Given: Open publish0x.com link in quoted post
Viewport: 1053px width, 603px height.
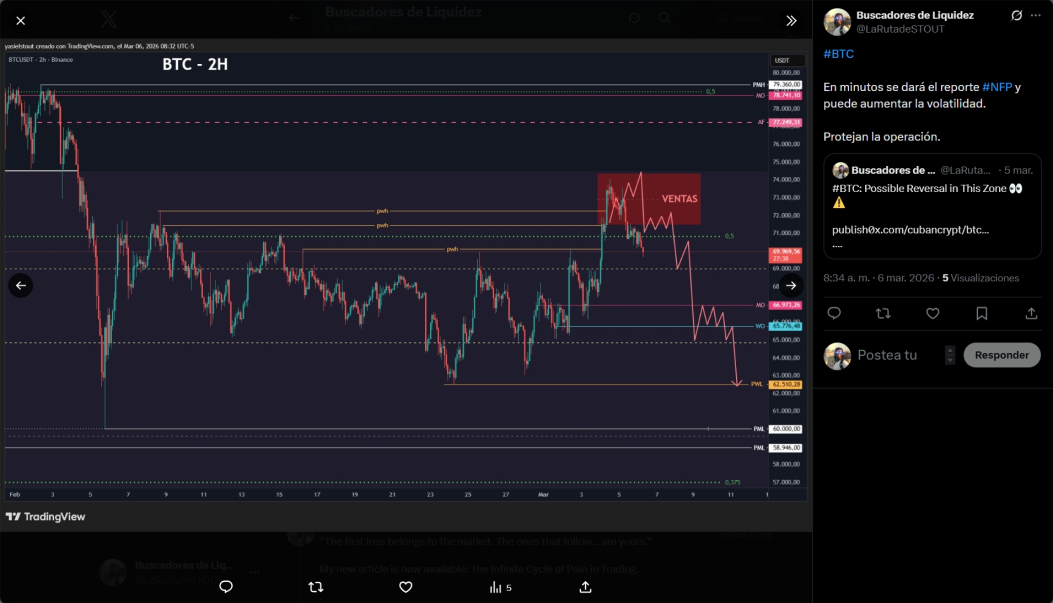Looking at the screenshot, I should 910,230.
